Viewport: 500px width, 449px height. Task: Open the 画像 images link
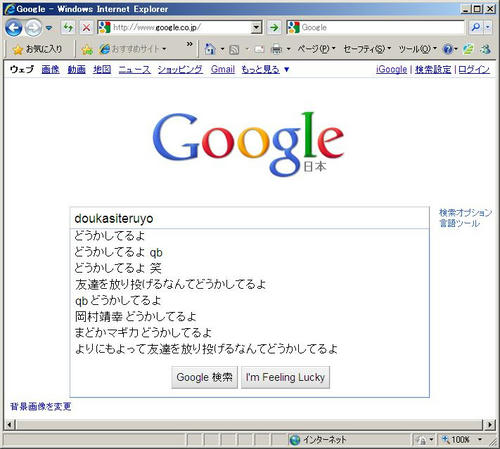[x=51, y=69]
